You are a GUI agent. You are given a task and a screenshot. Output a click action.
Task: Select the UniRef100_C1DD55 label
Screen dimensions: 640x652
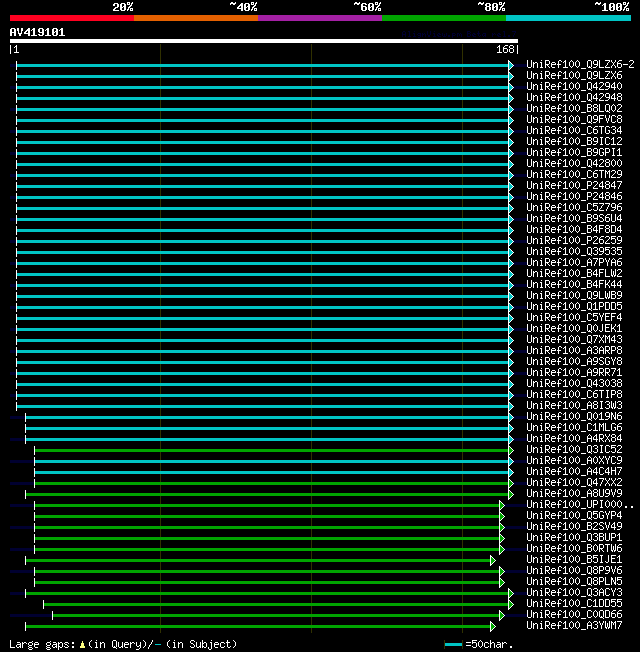[574, 604]
